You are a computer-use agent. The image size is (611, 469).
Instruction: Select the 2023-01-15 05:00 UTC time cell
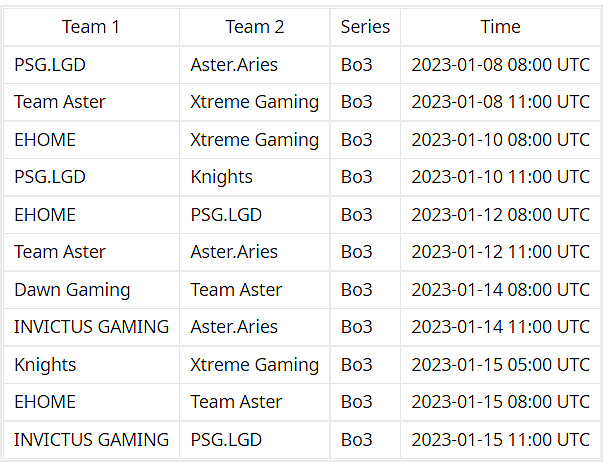500,365
